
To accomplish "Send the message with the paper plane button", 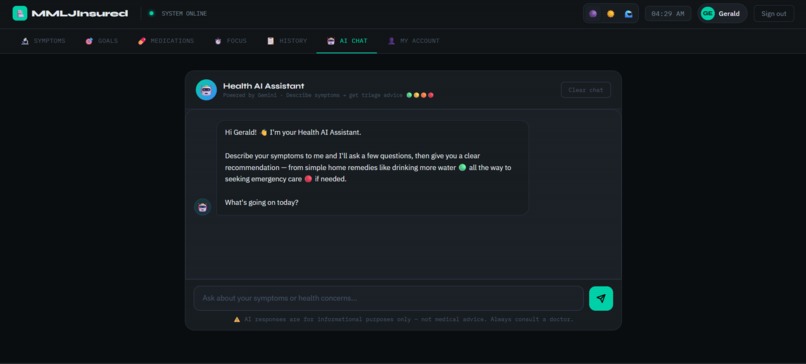I will 601,298.
